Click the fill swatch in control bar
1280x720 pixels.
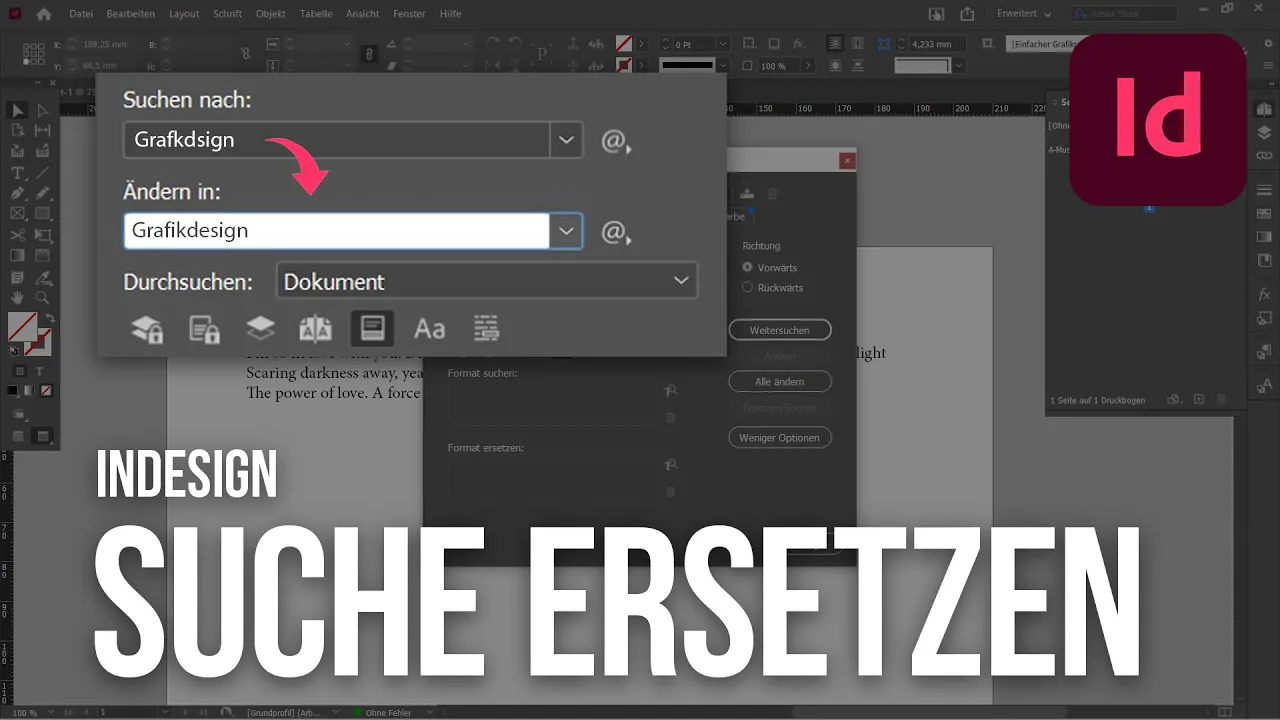point(624,44)
